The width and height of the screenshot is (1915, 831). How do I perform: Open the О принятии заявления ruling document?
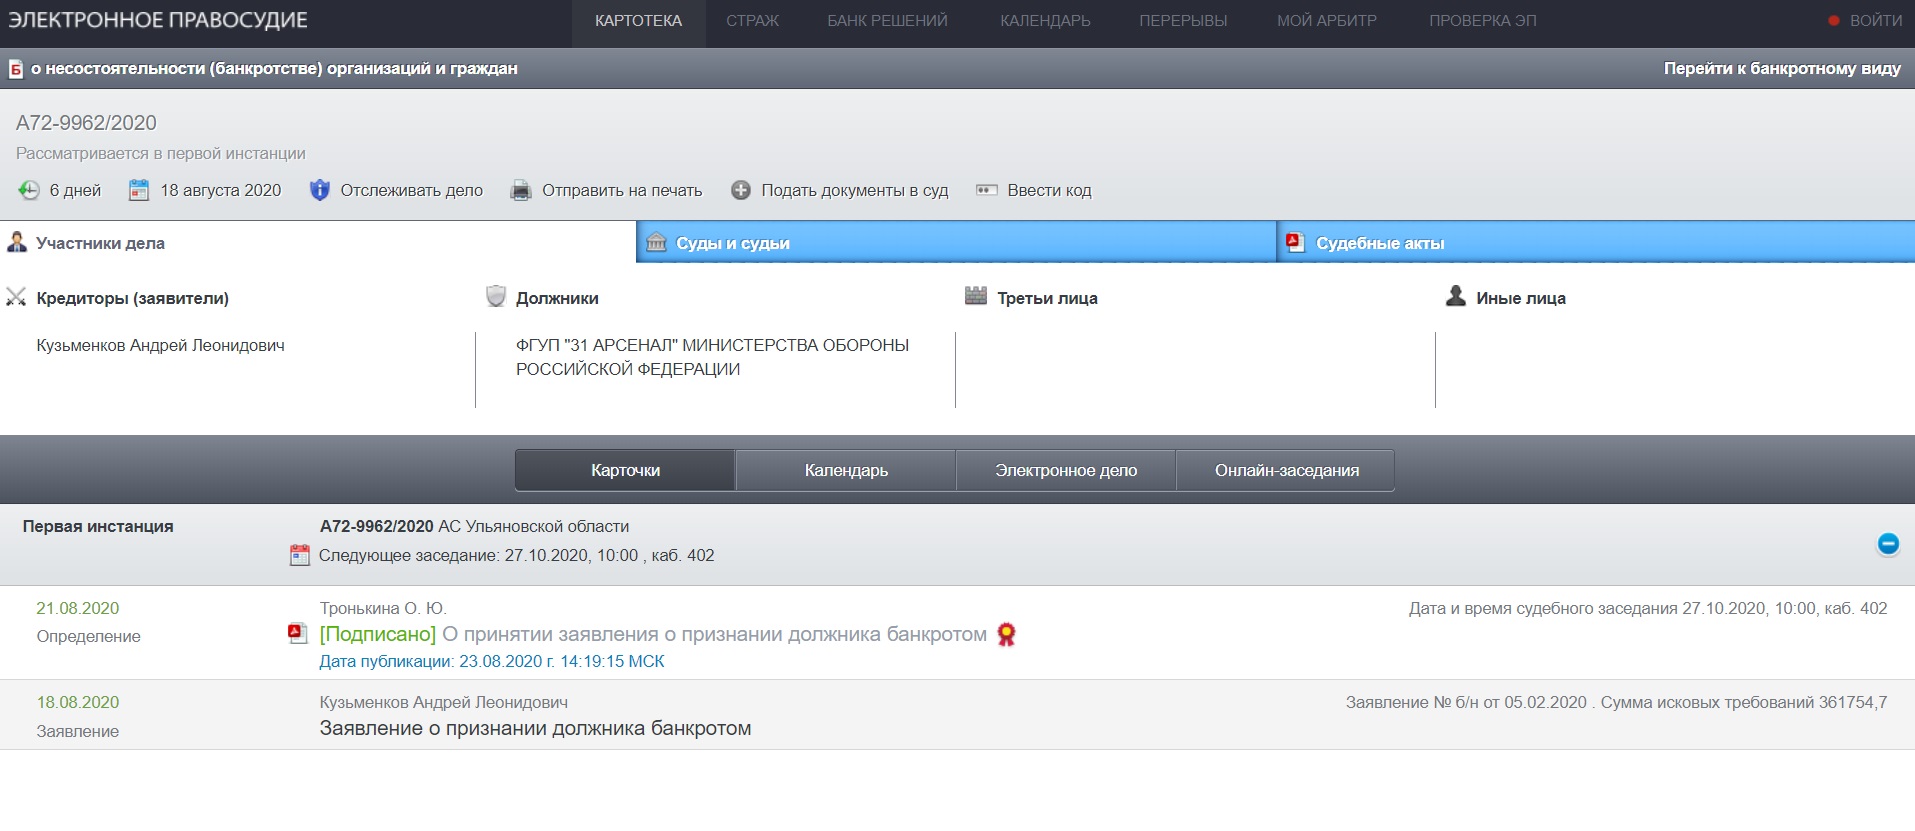(714, 634)
